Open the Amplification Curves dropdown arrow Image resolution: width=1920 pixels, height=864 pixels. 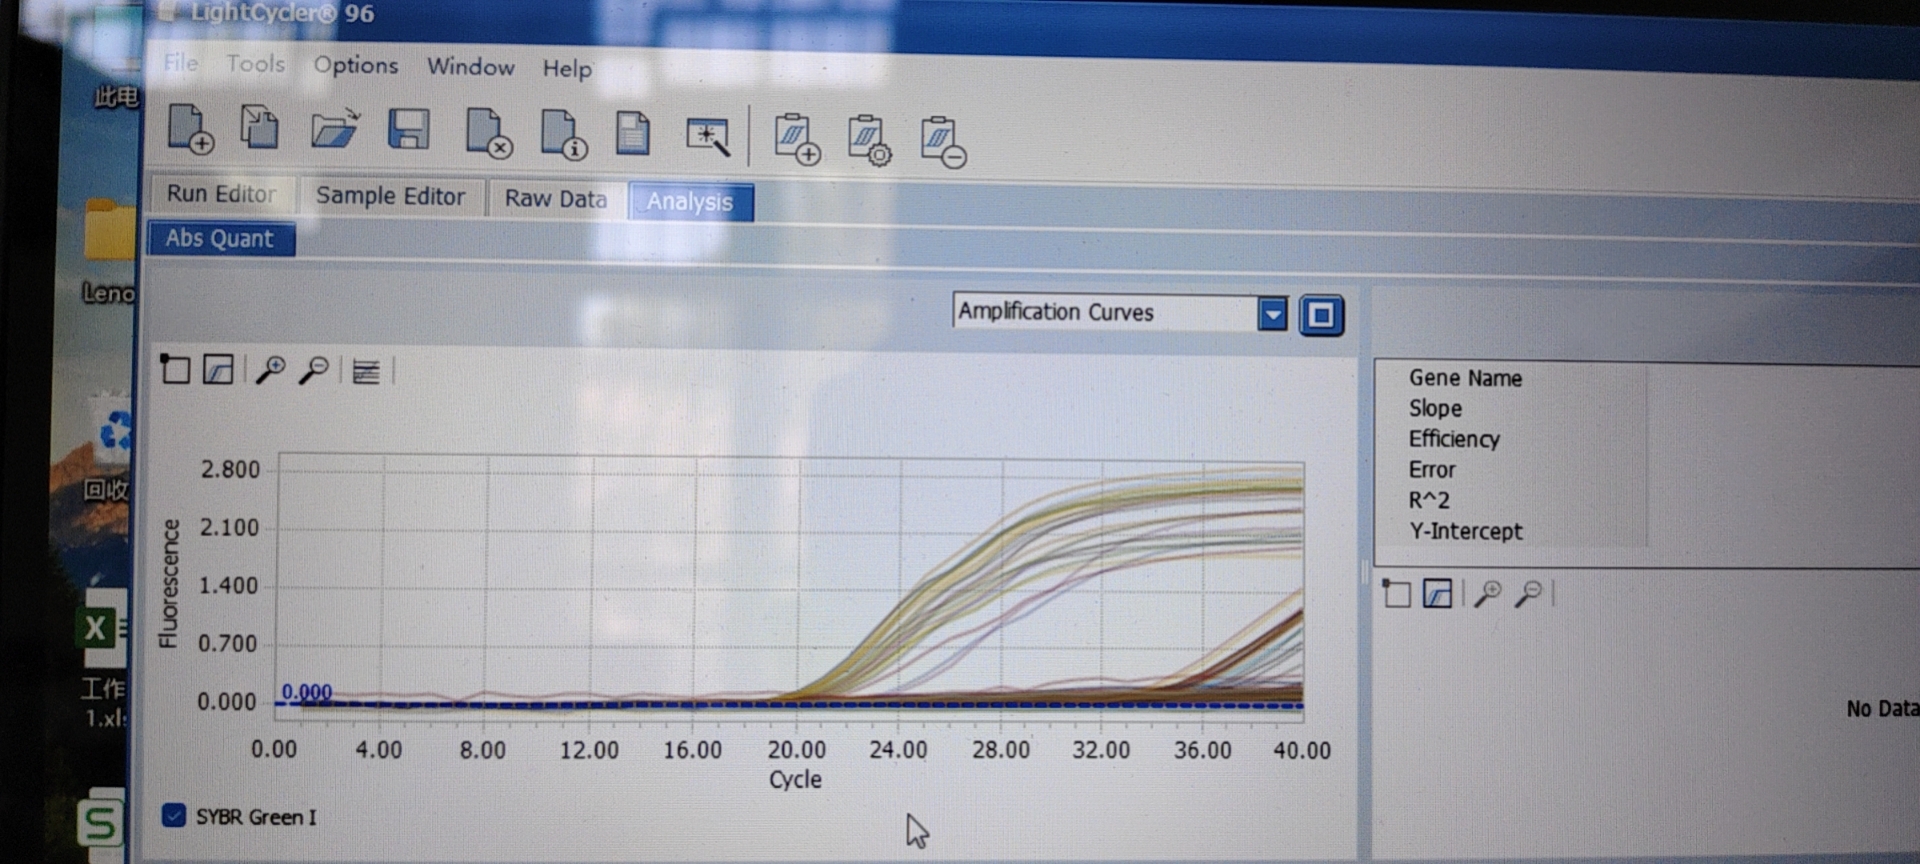click(x=1272, y=315)
